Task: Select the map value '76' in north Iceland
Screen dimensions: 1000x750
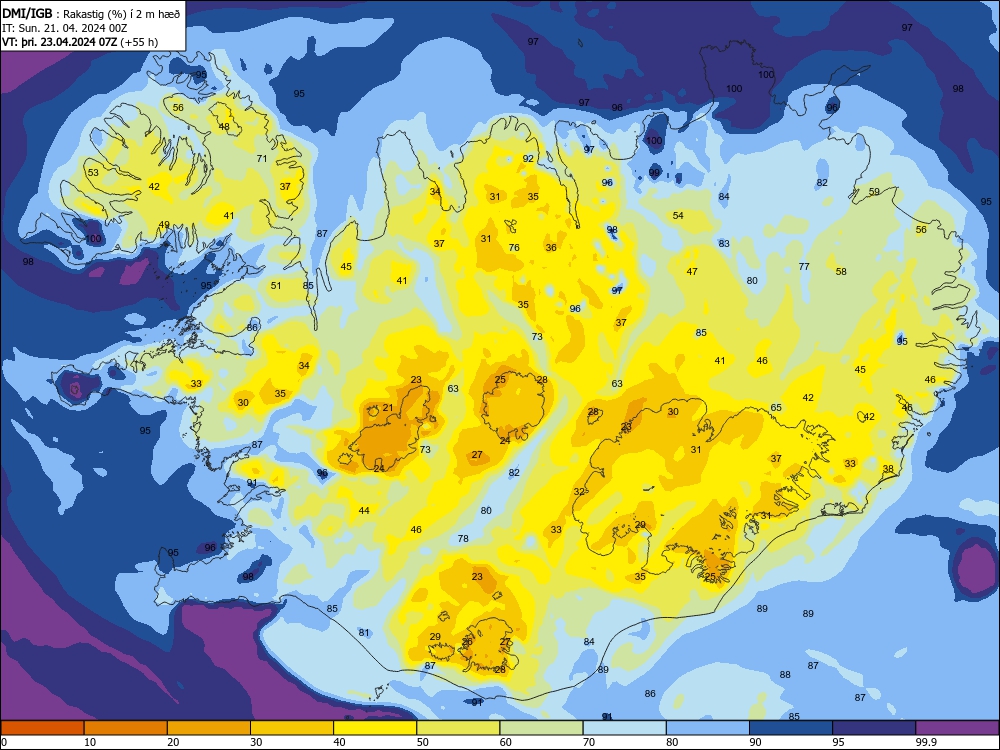Action: point(514,247)
